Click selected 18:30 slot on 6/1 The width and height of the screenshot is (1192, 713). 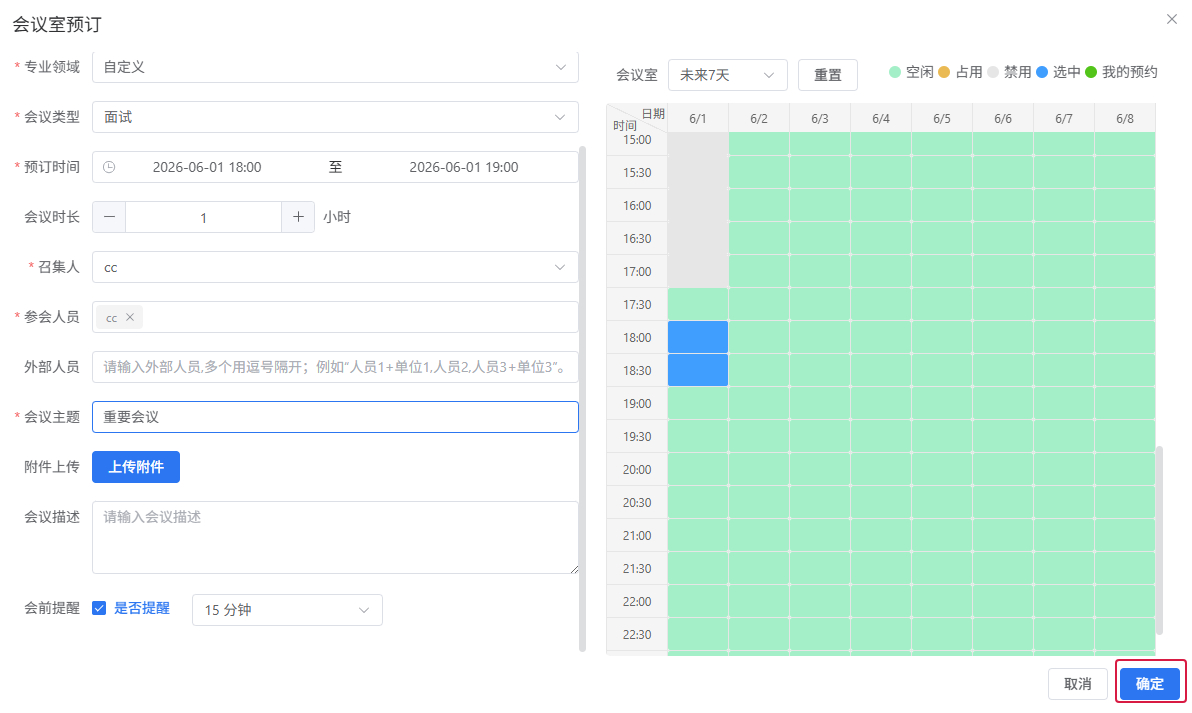click(698, 370)
